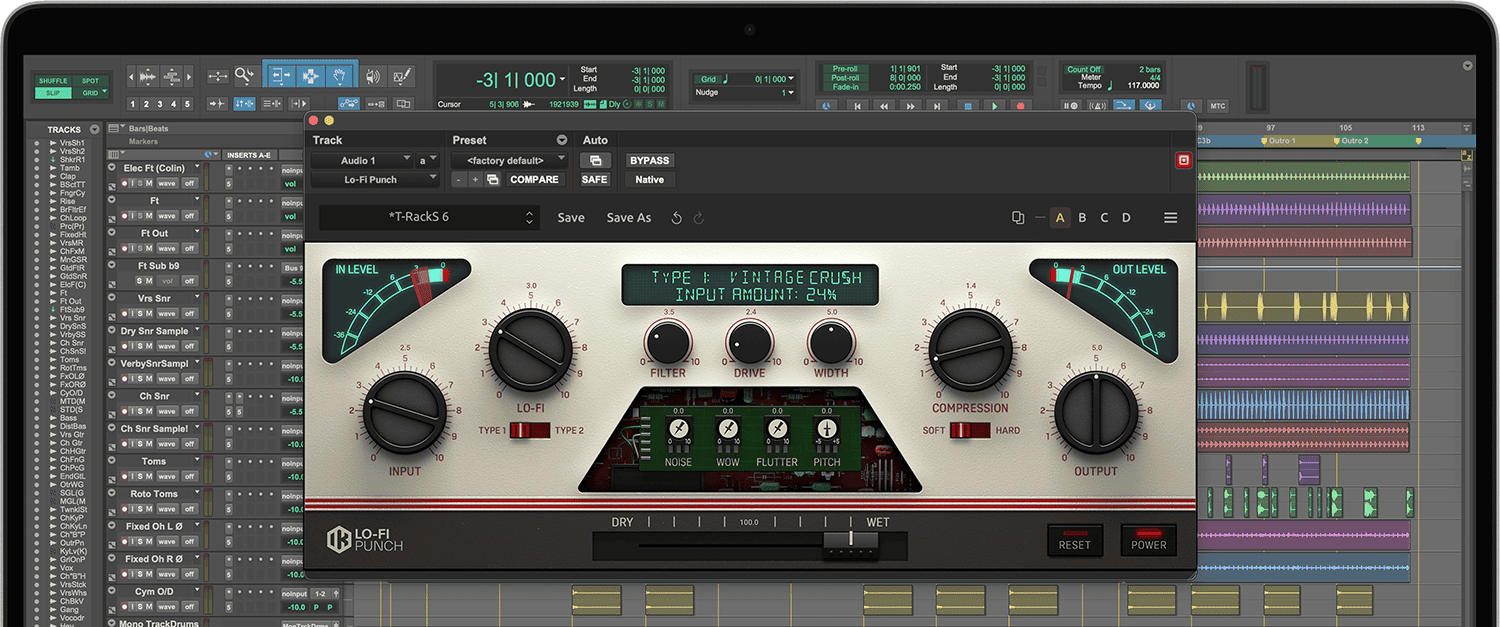Click the RESET button on the plugin
This screenshot has height=627, width=1500.
[x=1075, y=541]
